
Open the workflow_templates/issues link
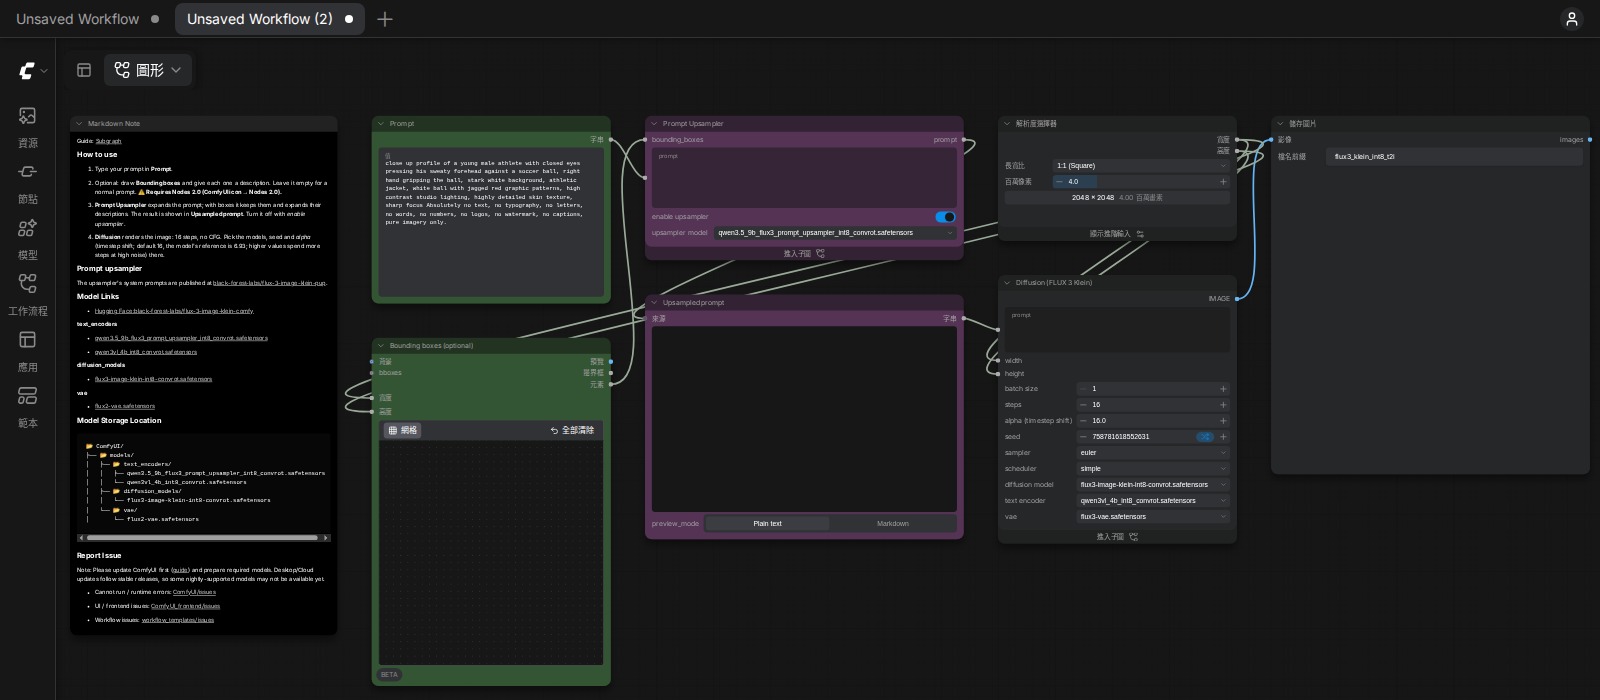pyautogui.click(x=178, y=620)
